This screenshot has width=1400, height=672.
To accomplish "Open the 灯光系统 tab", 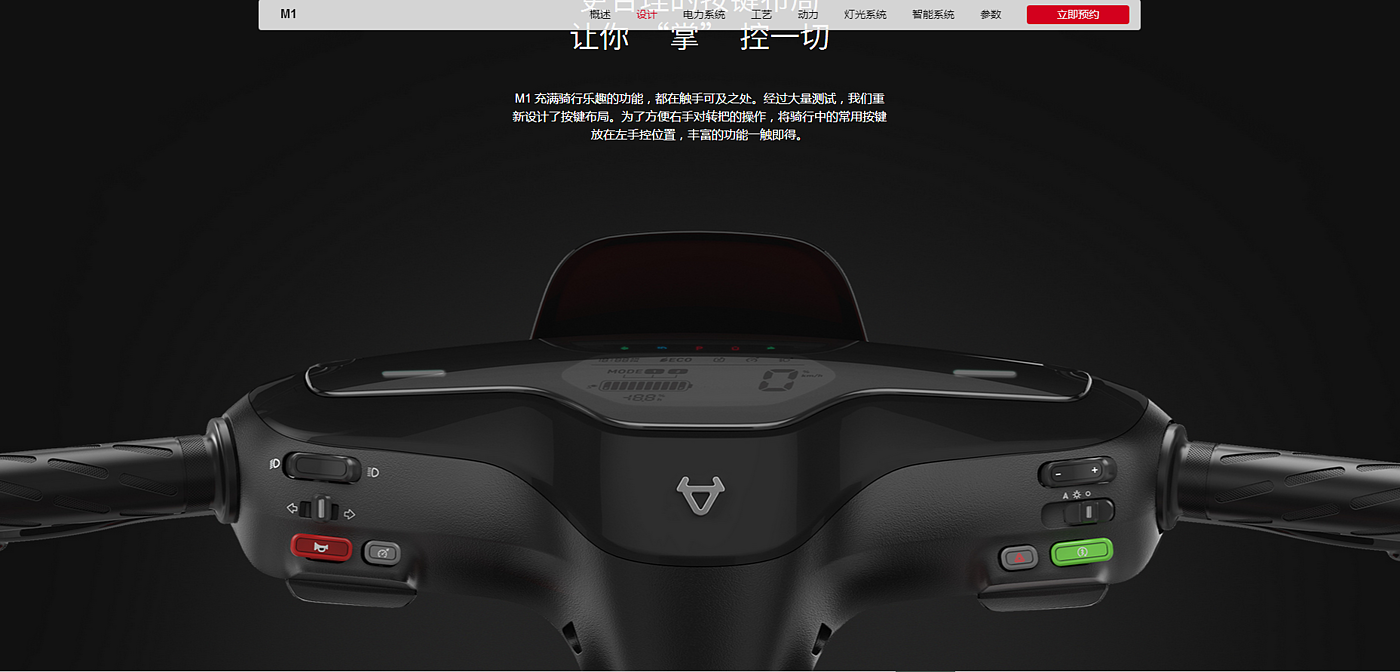I will pyautogui.click(x=865, y=15).
